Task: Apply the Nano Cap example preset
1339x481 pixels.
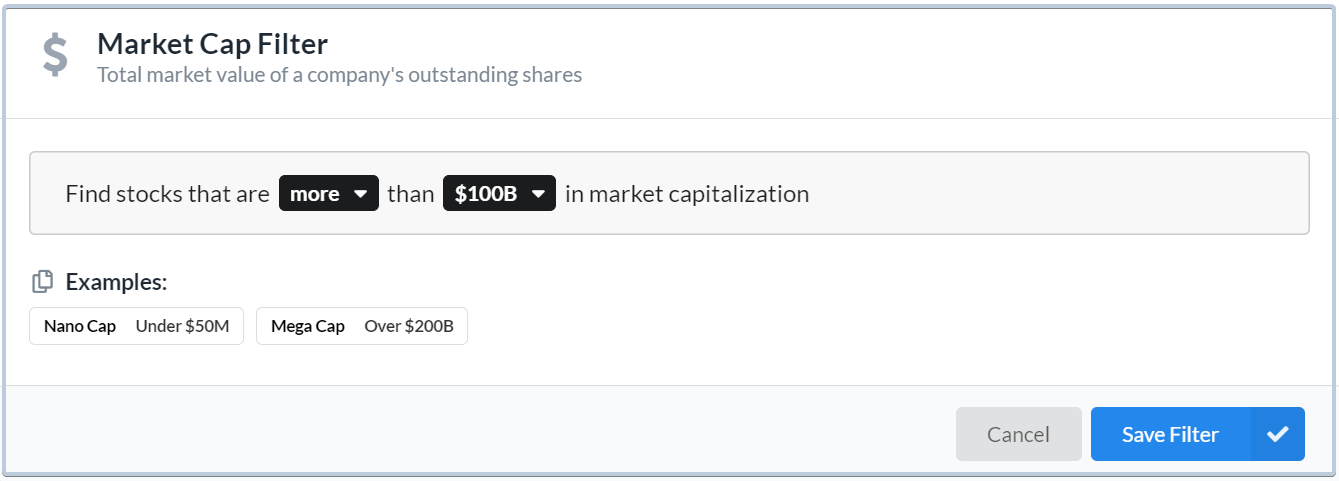Action: coord(137,326)
